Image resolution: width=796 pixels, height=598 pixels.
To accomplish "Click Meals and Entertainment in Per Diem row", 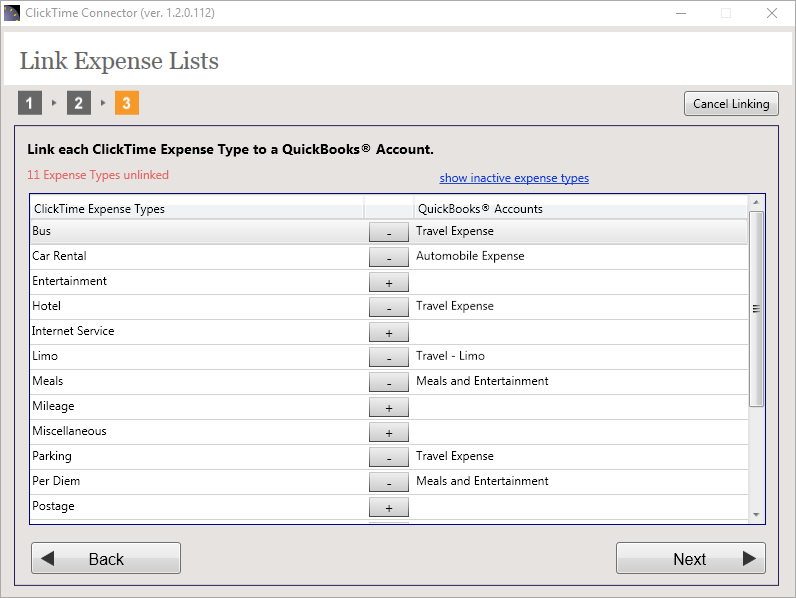I will [x=482, y=481].
